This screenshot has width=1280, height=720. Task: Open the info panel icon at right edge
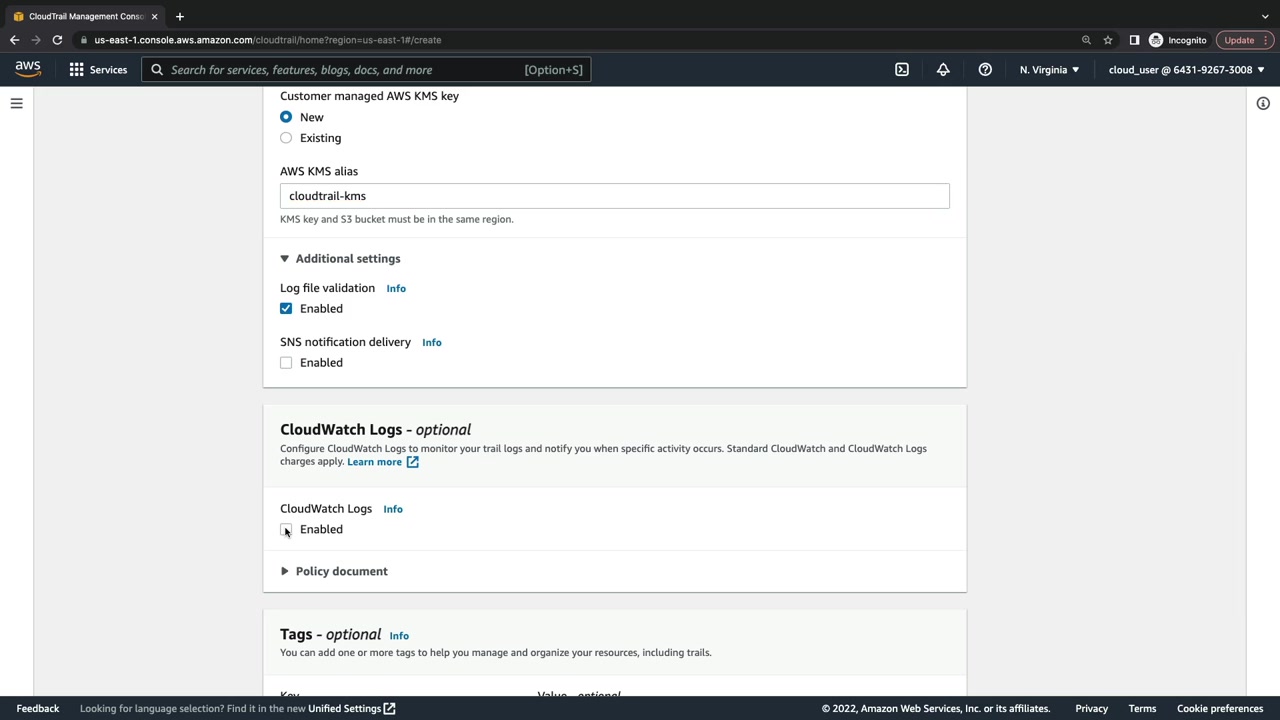1263,104
